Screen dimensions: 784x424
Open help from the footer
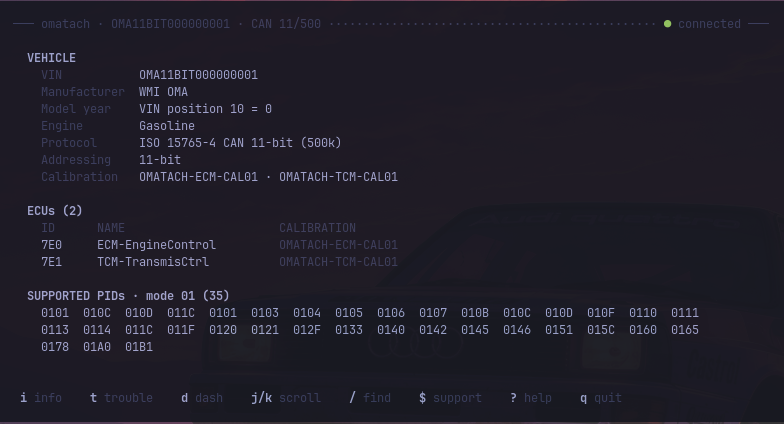pos(531,398)
